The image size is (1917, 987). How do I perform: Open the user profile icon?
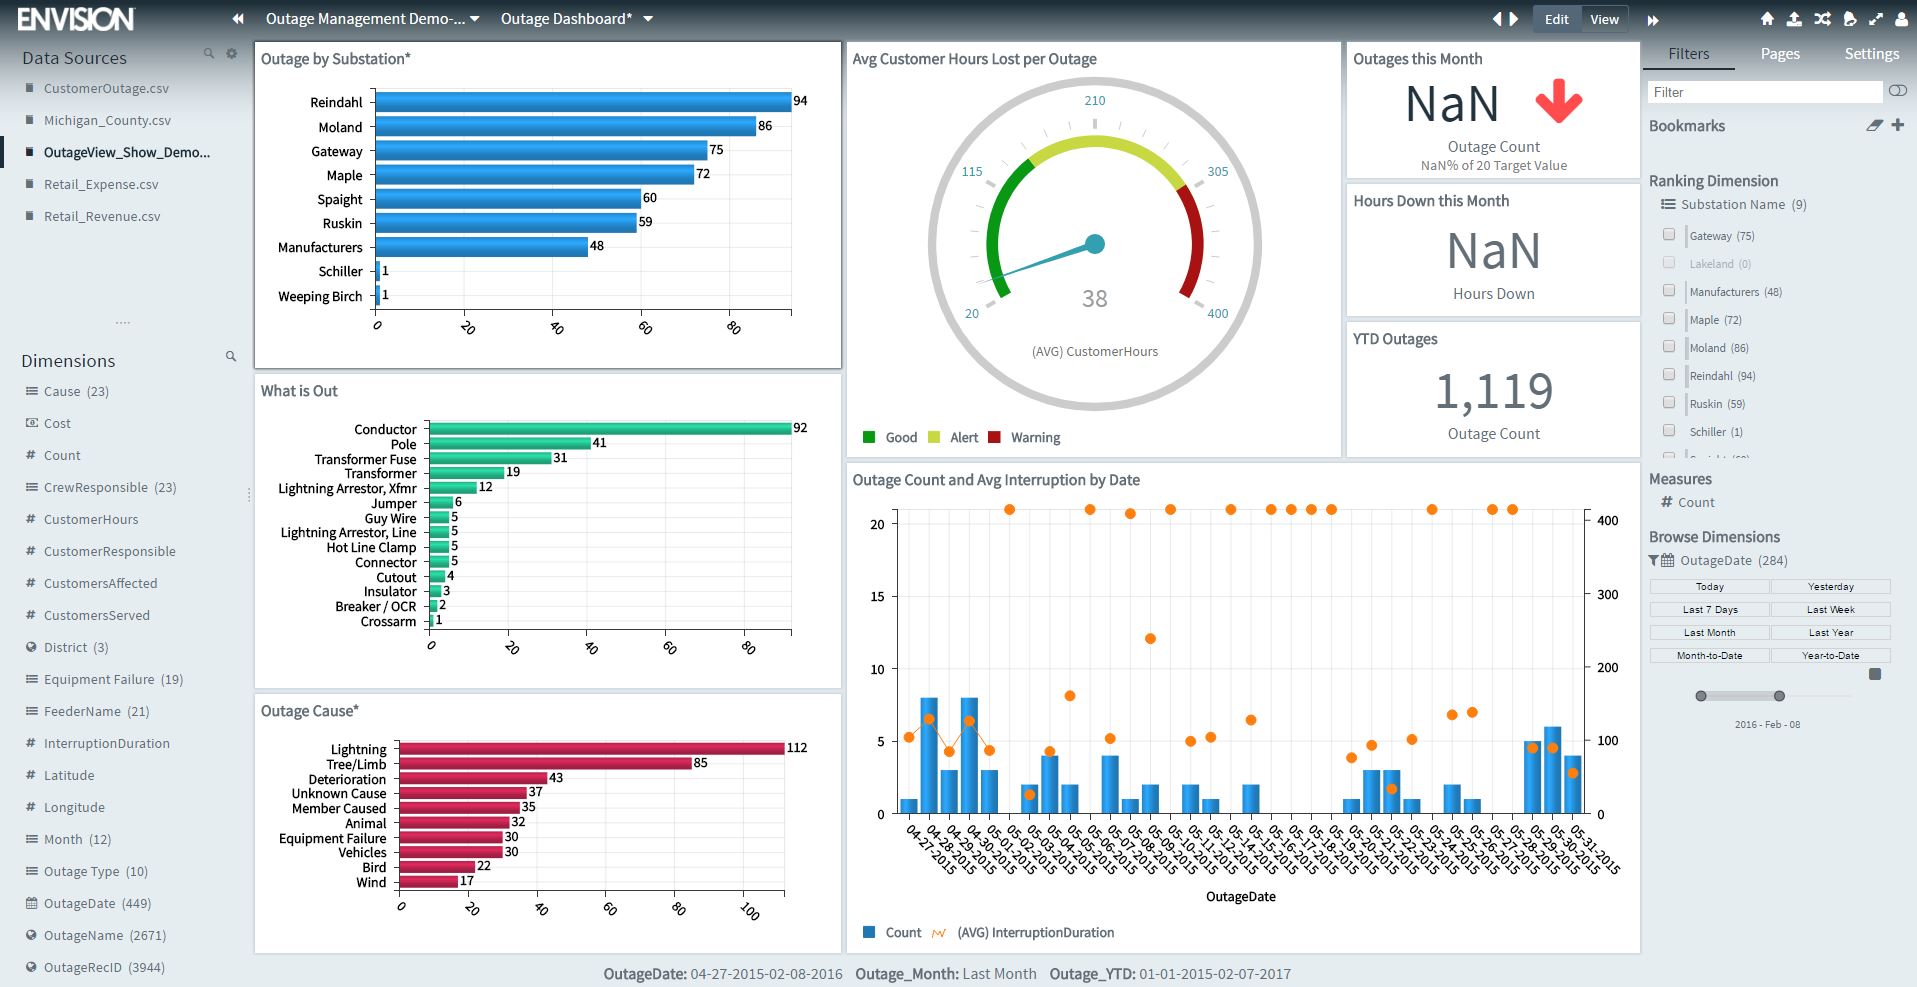(1901, 19)
